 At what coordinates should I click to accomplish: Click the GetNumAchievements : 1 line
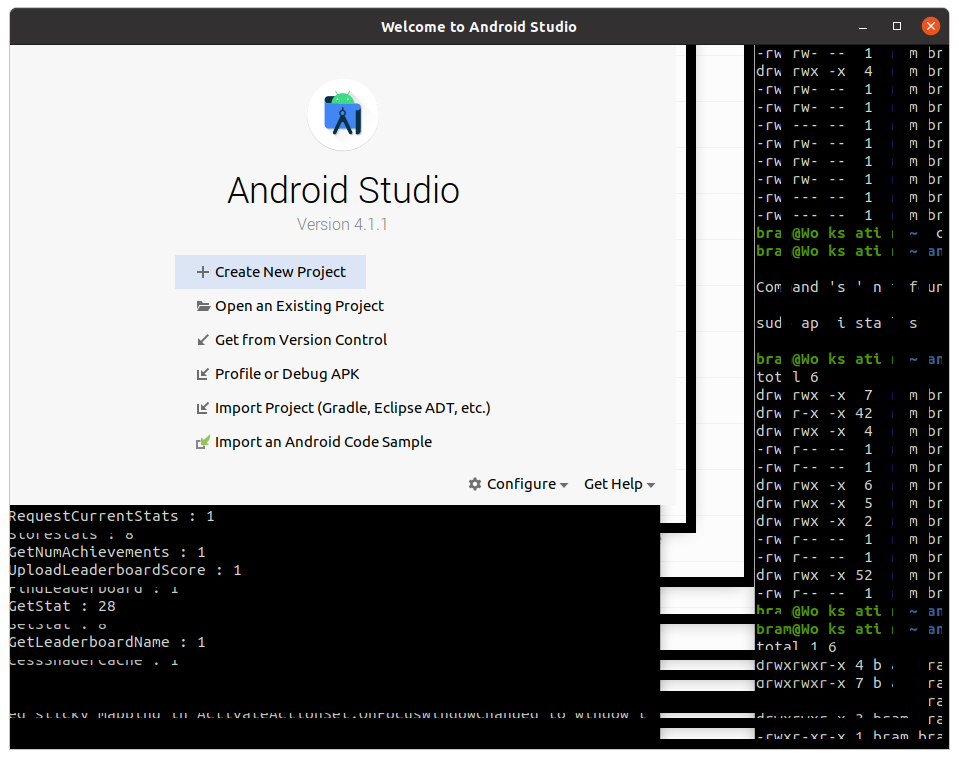point(108,553)
